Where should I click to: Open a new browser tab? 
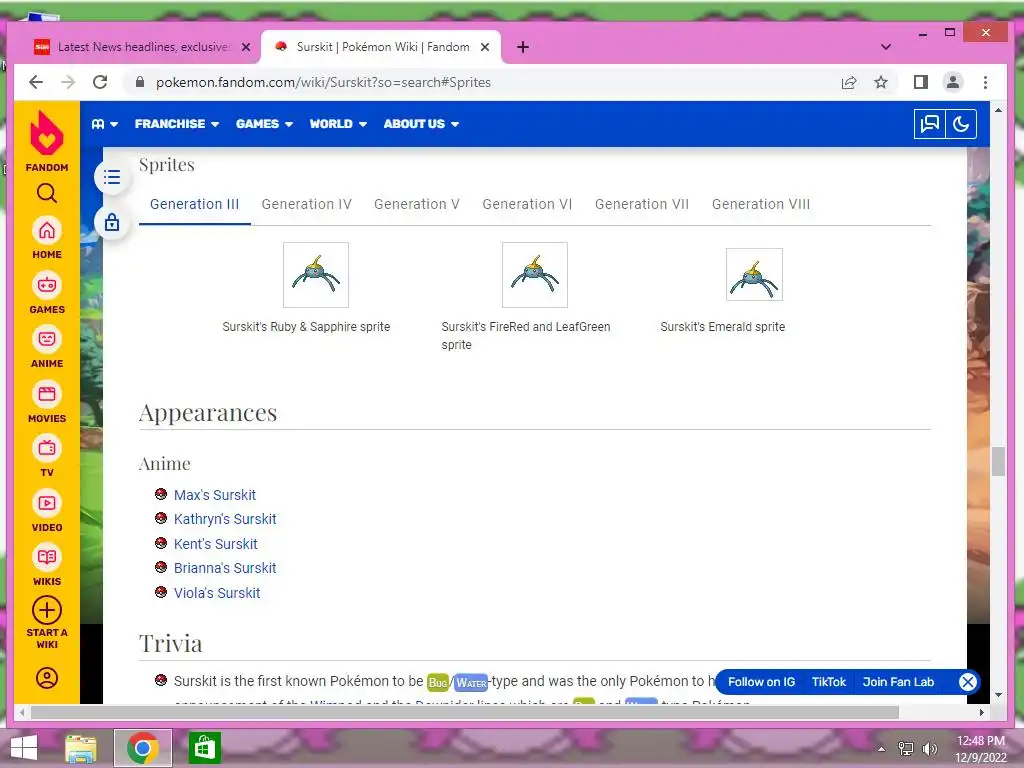point(522,47)
